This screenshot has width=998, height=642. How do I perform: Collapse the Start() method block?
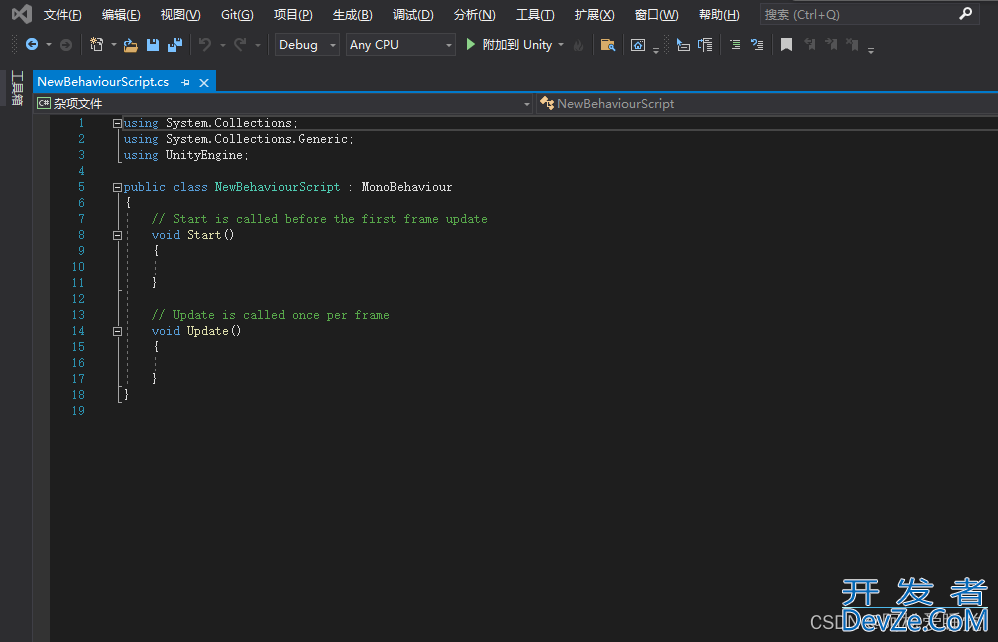(117, 235)
